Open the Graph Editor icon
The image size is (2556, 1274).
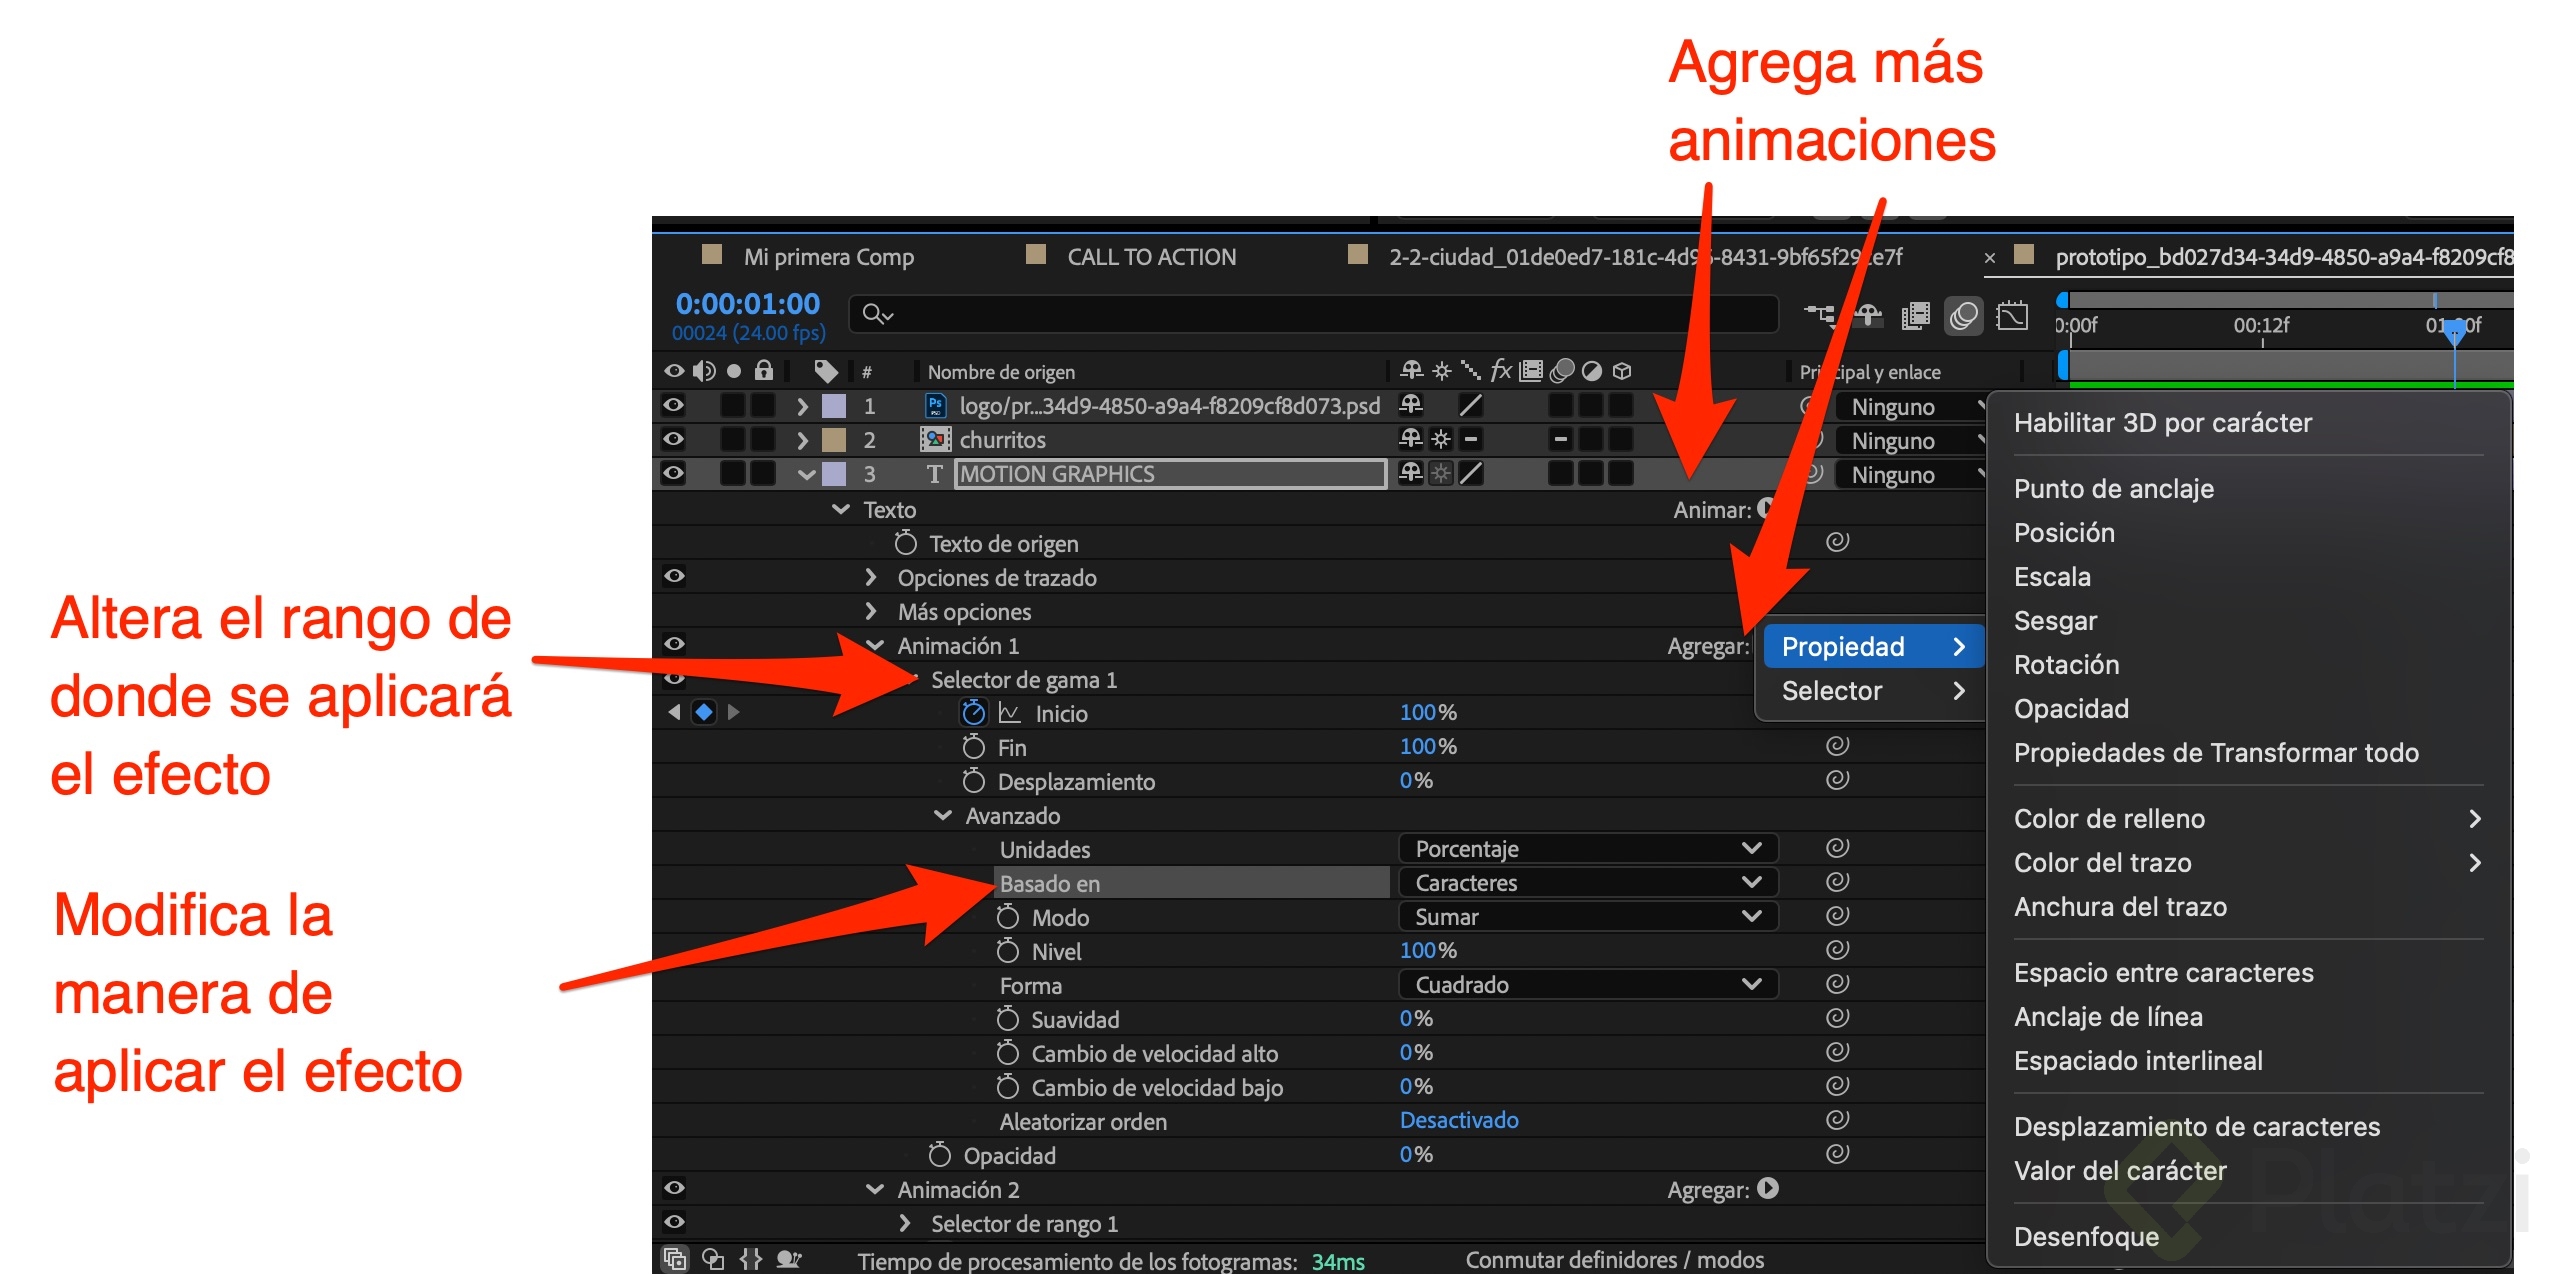point(2011,316)
